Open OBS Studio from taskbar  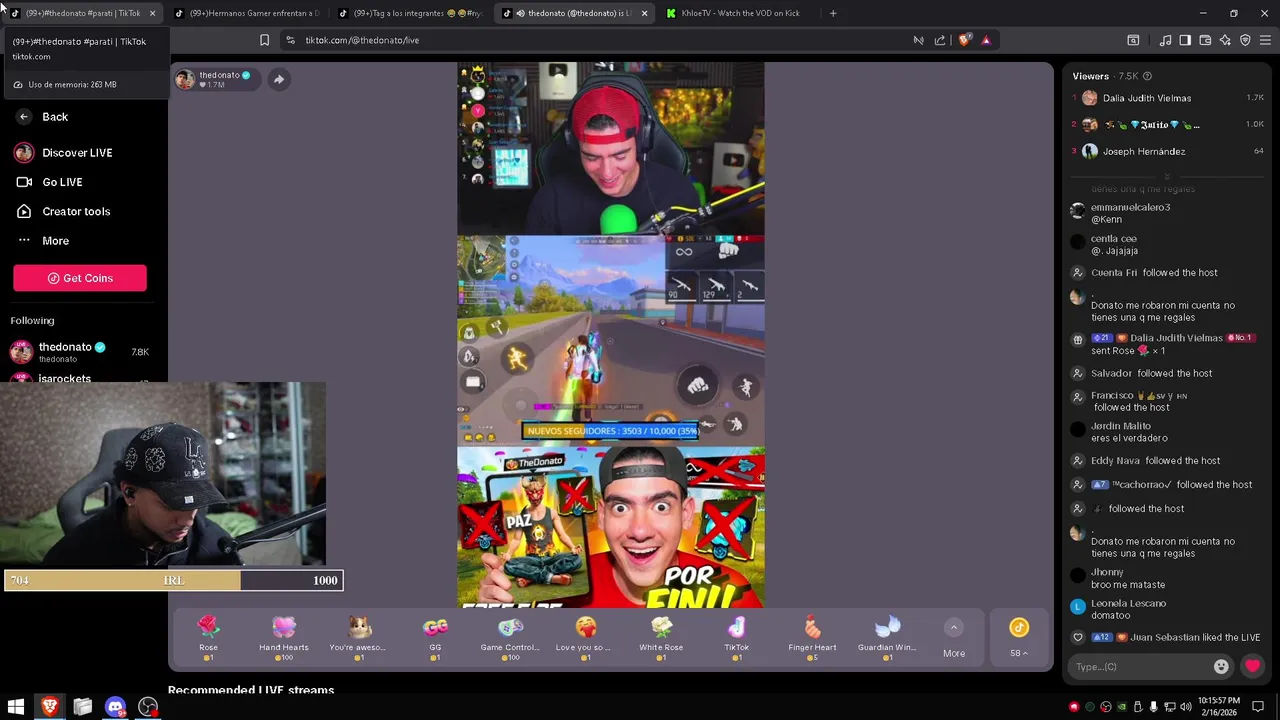[x=148, y=707]
